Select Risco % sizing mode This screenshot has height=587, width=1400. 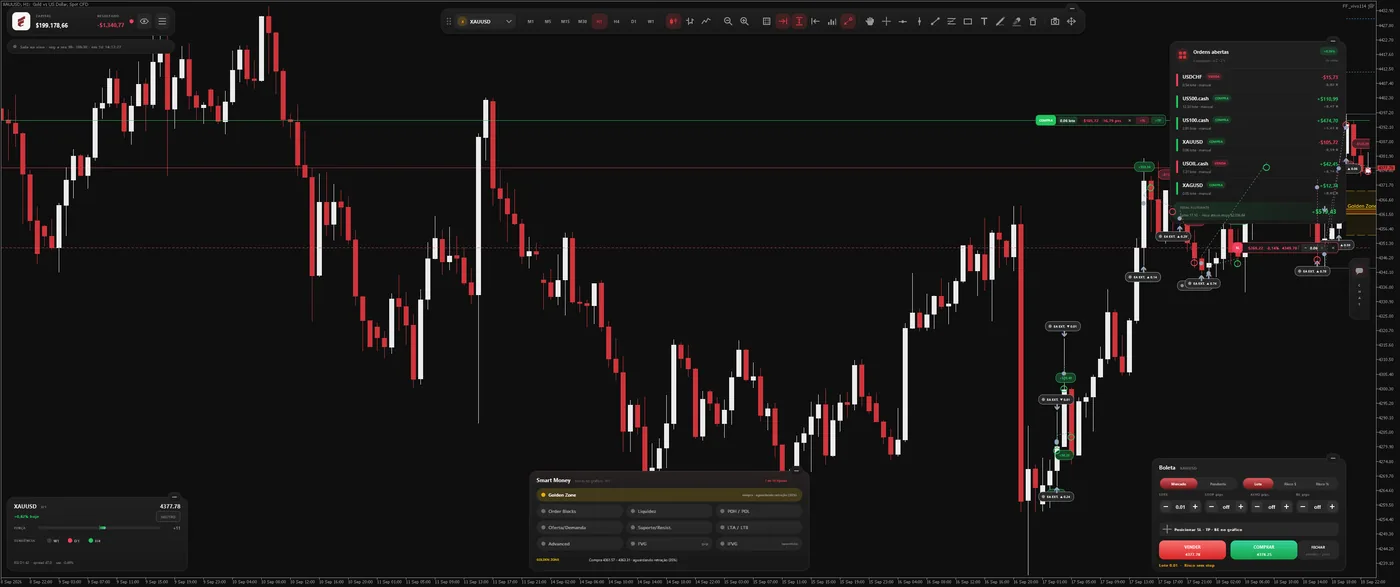(x=1322, y=484)
